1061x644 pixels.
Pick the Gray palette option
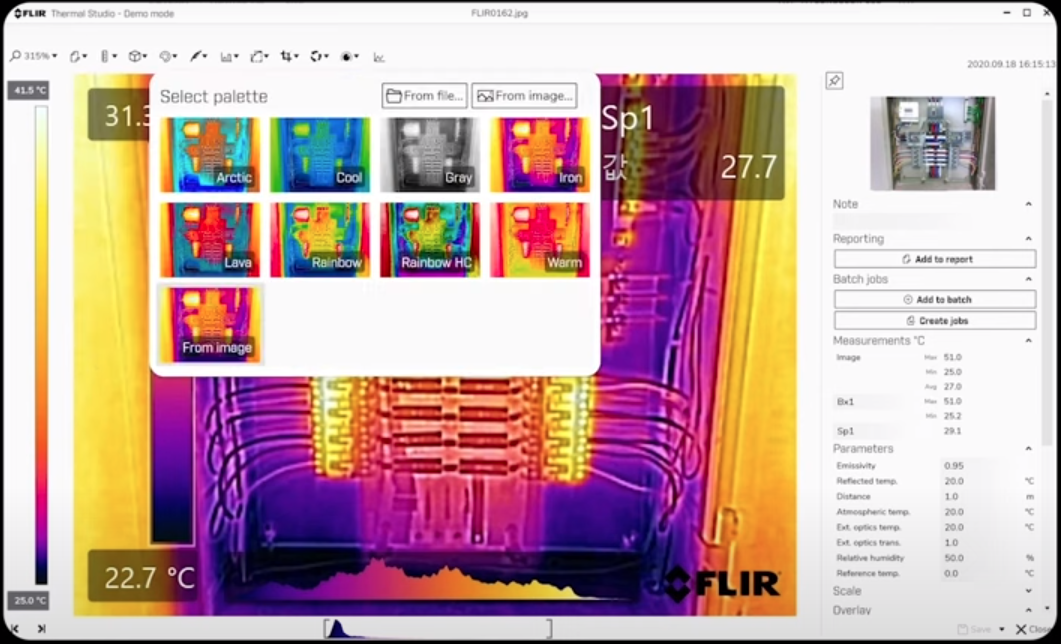[x=429, y=154]
